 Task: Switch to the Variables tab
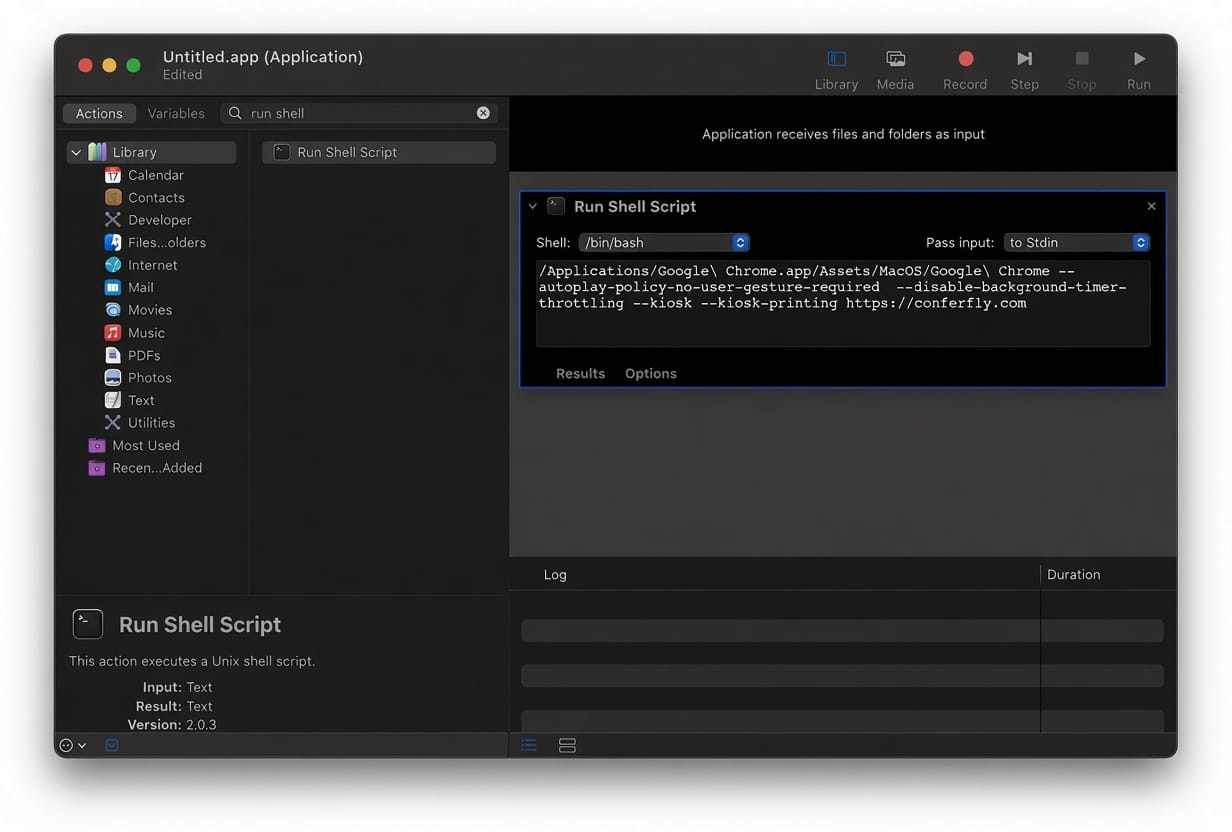(176, 113)
